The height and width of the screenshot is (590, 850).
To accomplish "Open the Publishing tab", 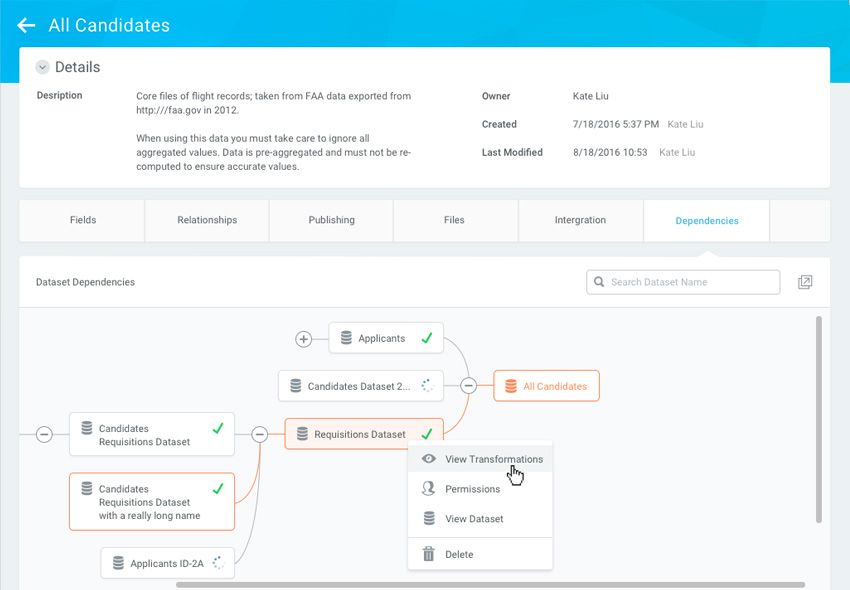I will pos(331,220).
